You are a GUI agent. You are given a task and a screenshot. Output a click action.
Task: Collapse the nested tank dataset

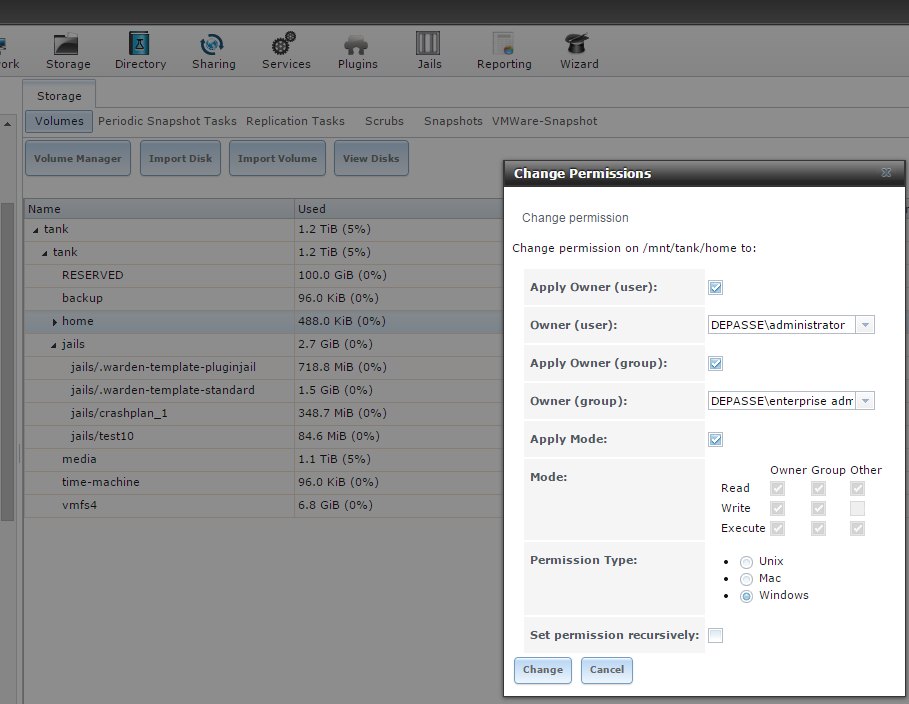(45, 253)
